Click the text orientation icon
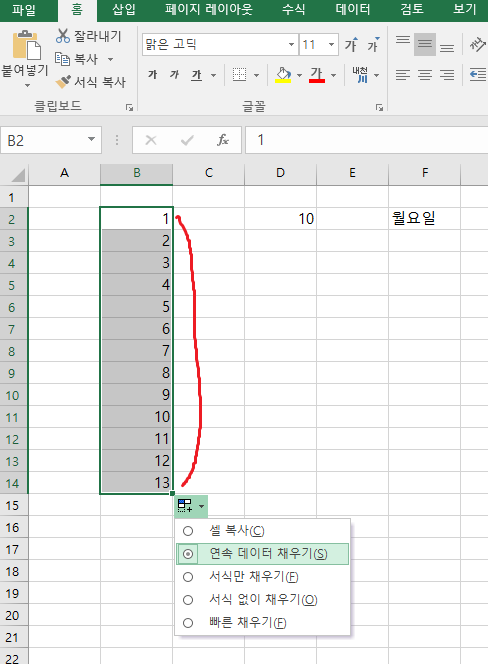Screen dimensions: 488x664 pos(477,44)
